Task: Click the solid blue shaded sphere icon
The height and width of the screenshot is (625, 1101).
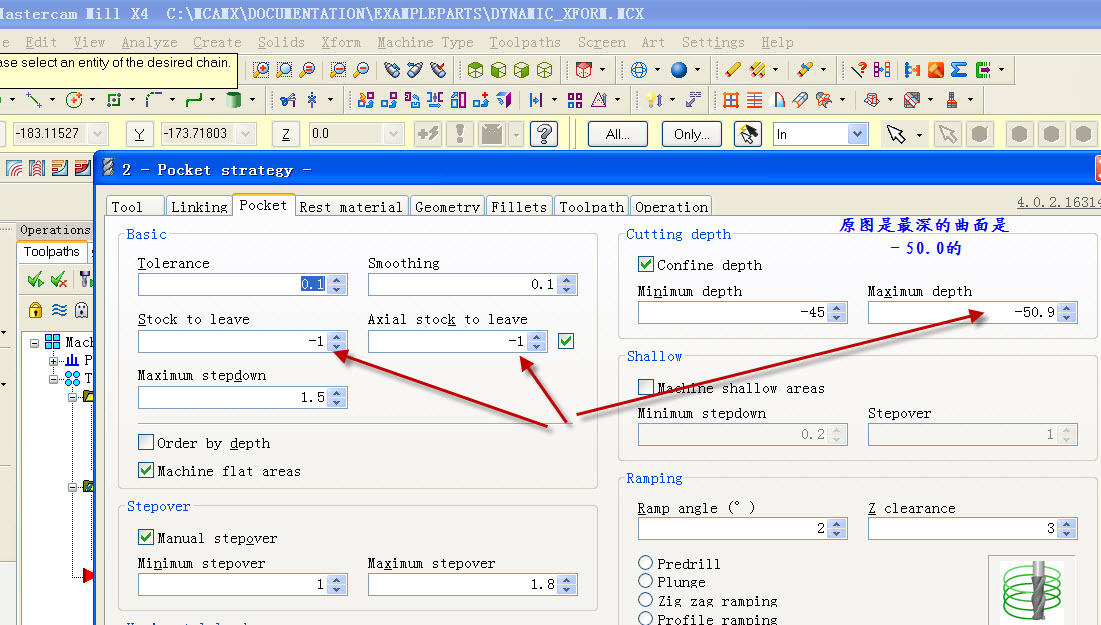Action: click(678, 70)
